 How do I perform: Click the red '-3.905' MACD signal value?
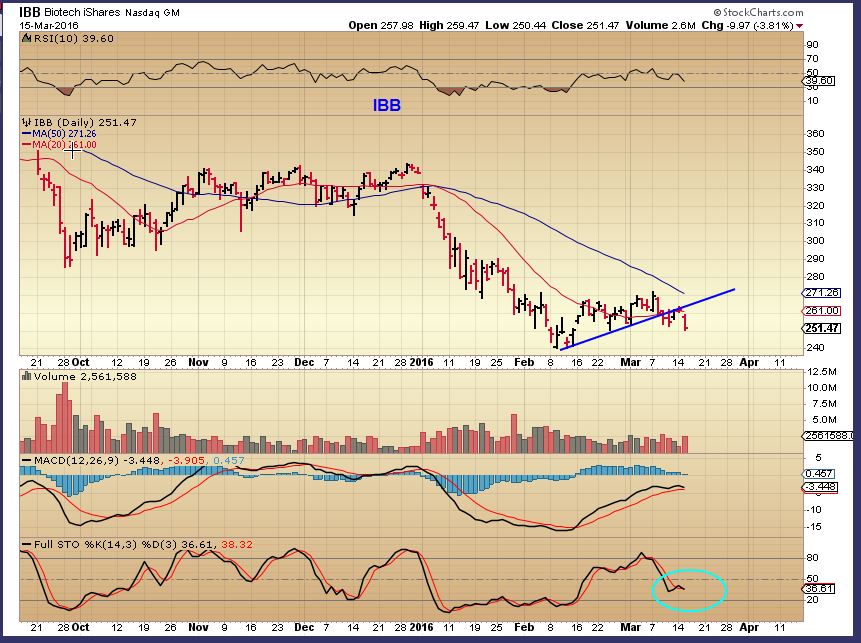tap(186, 460)
